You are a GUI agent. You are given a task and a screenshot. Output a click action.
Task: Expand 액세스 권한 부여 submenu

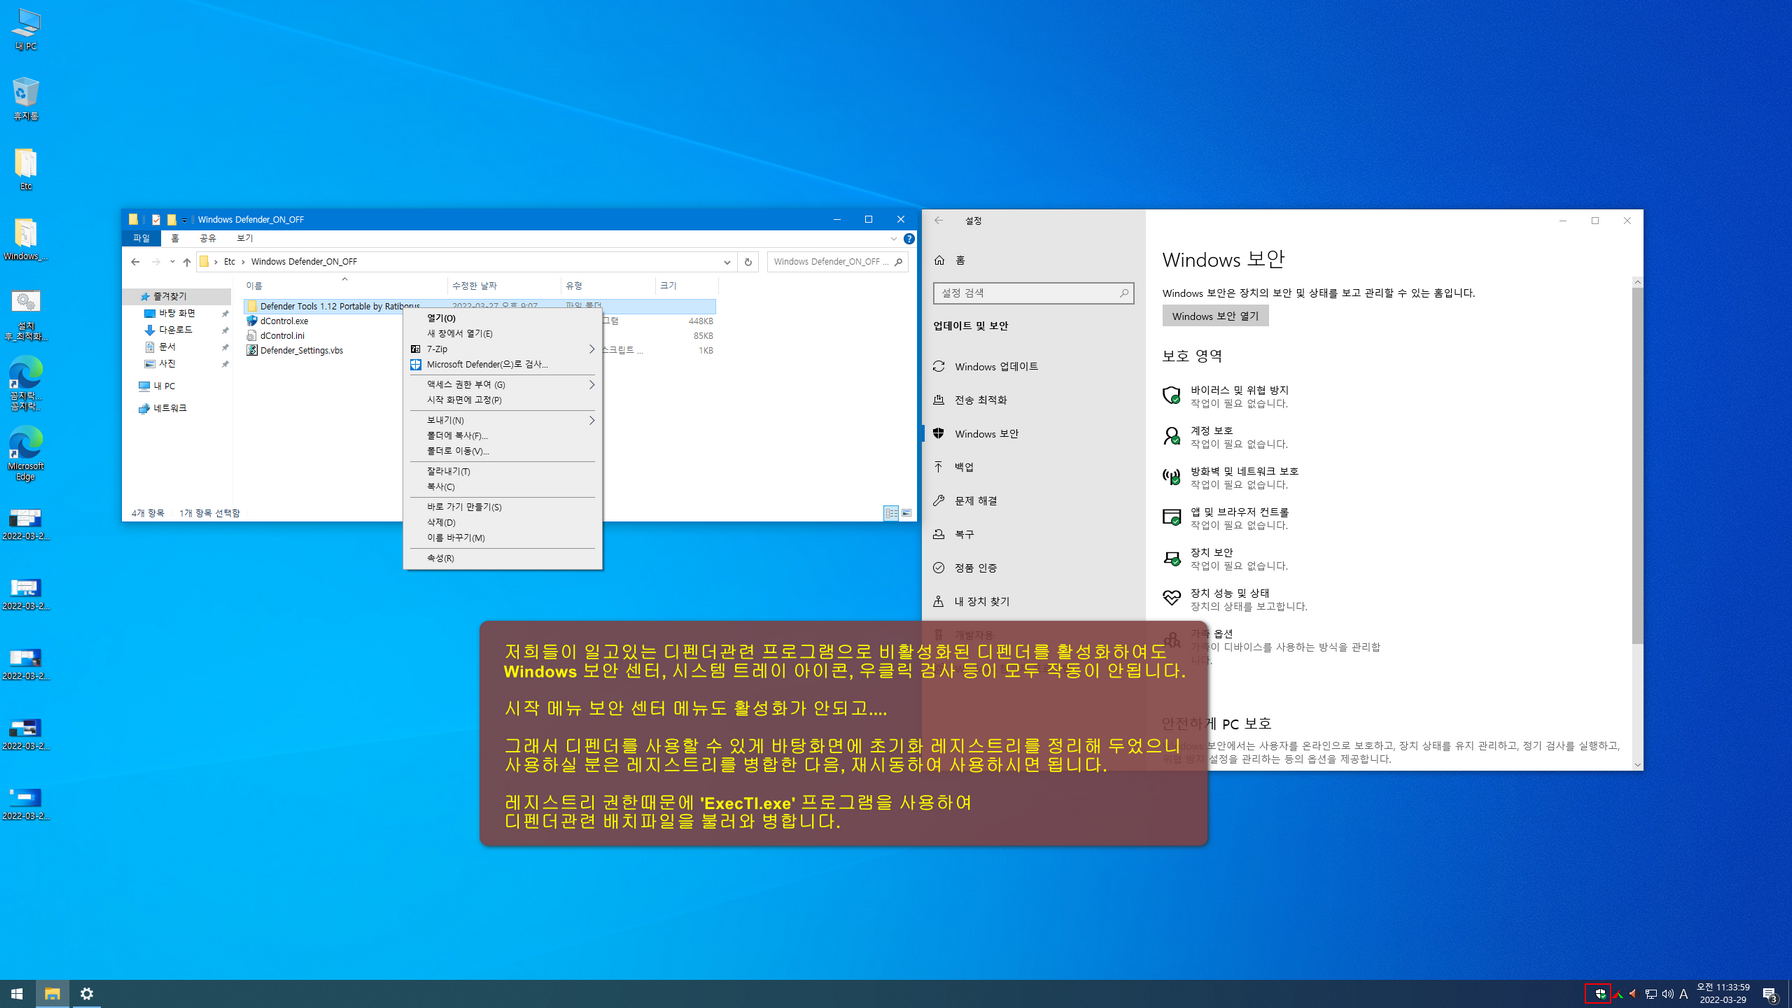[502, 385]
